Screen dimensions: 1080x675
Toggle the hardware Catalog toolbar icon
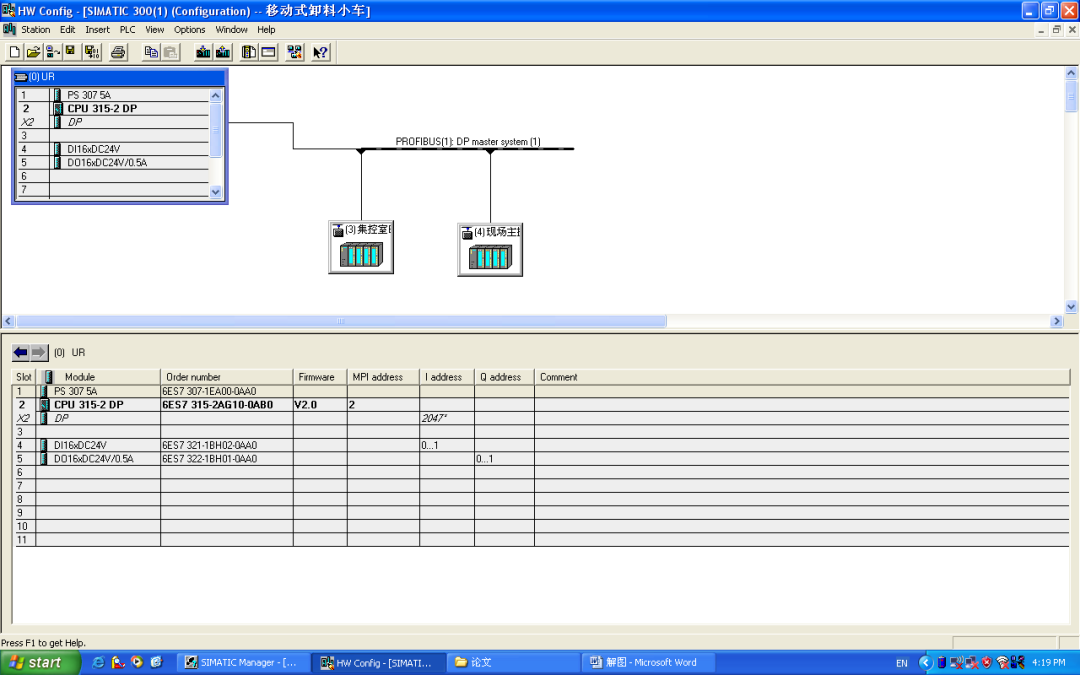coord(249,52)
